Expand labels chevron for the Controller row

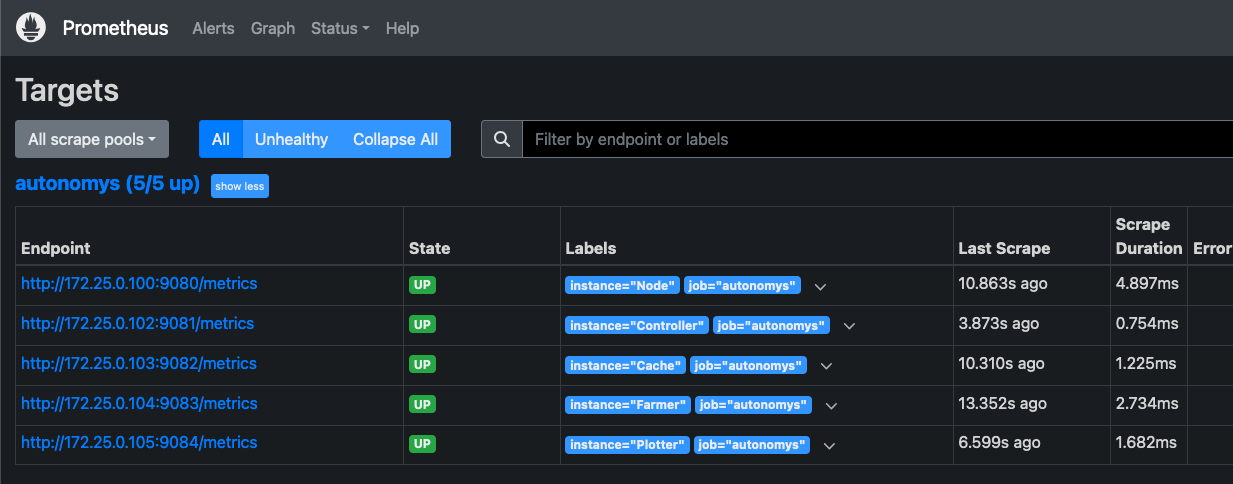pyautogui.click(x=849, y=326)
